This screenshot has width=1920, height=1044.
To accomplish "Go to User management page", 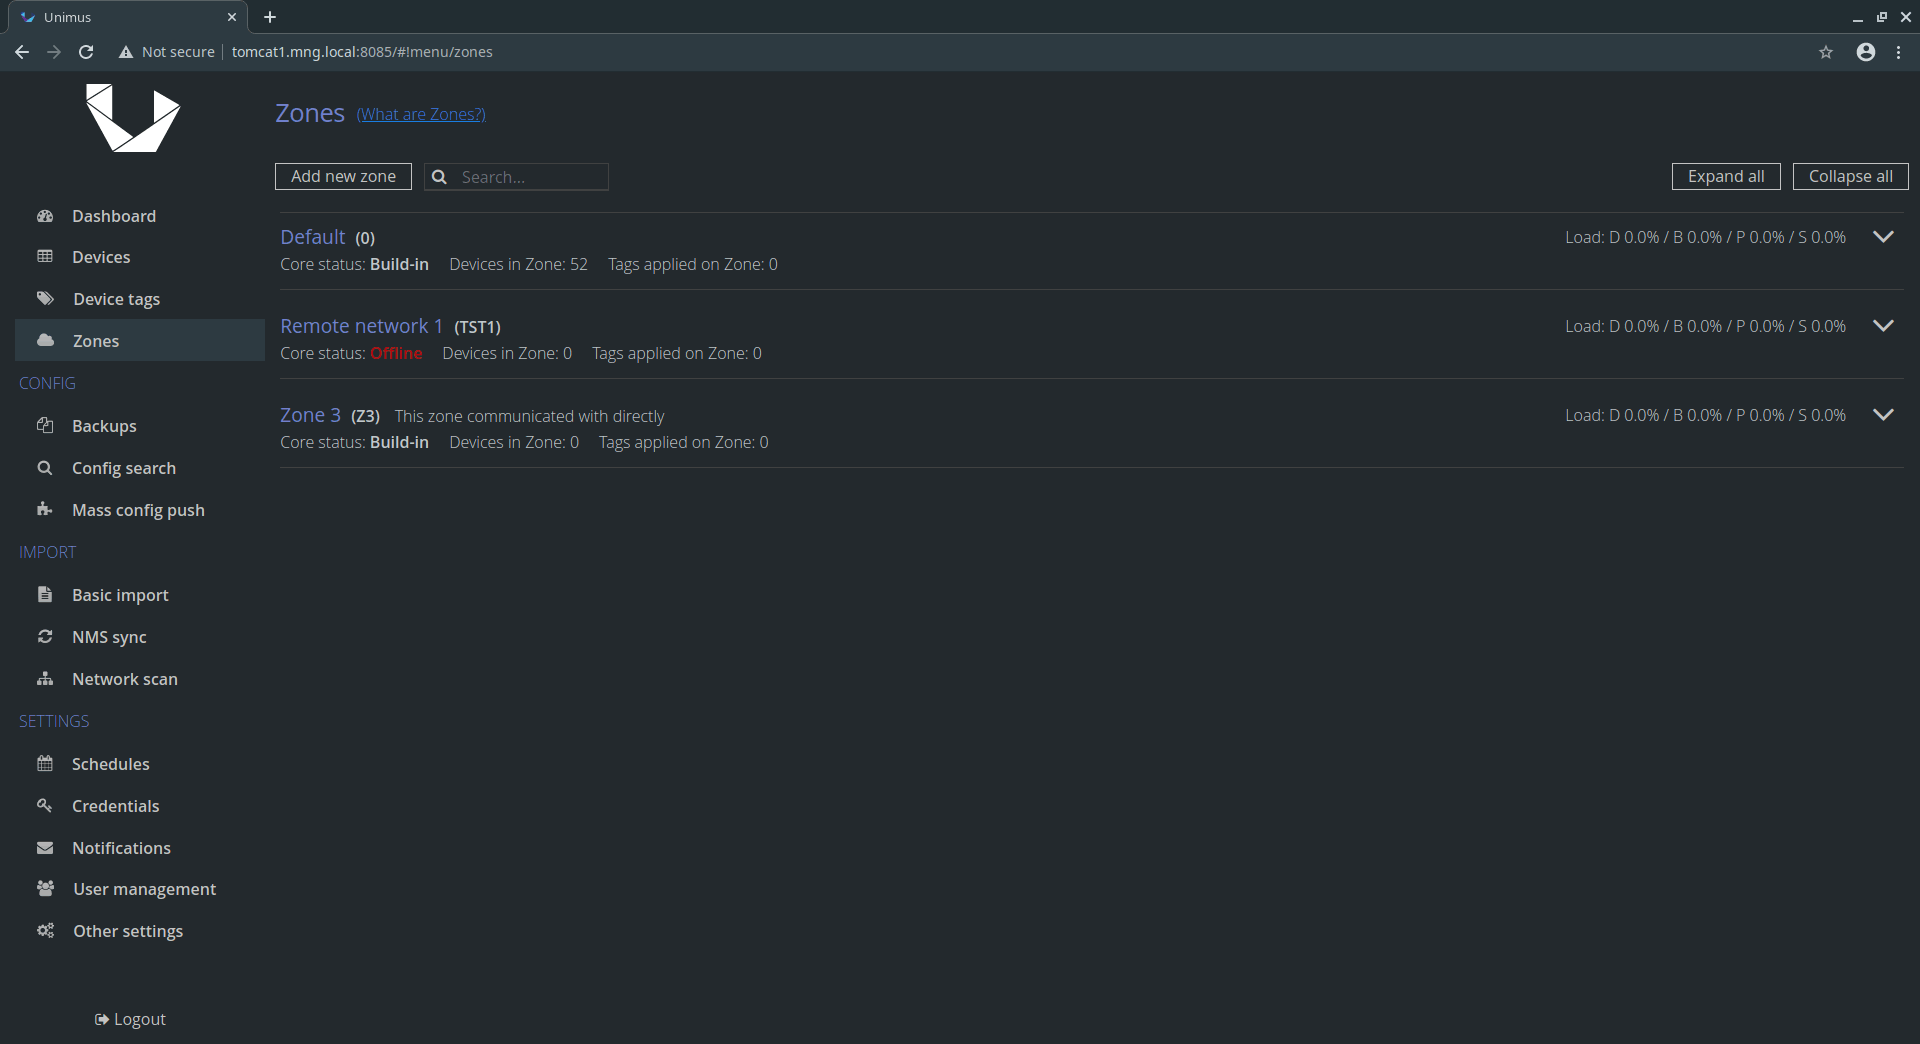I will coord(144,889).
